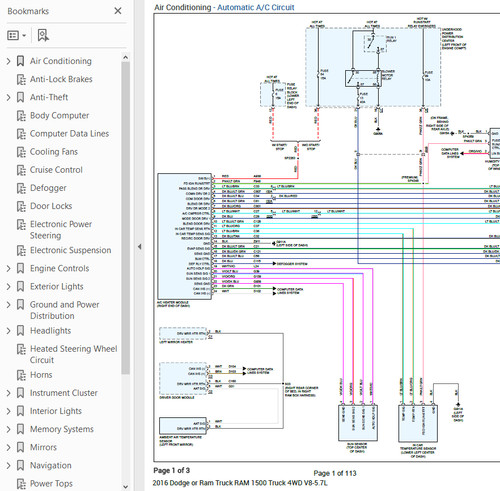Expand the Interior Lights bookmark
This screenshot has height=491, width=500.
[9, 411]
